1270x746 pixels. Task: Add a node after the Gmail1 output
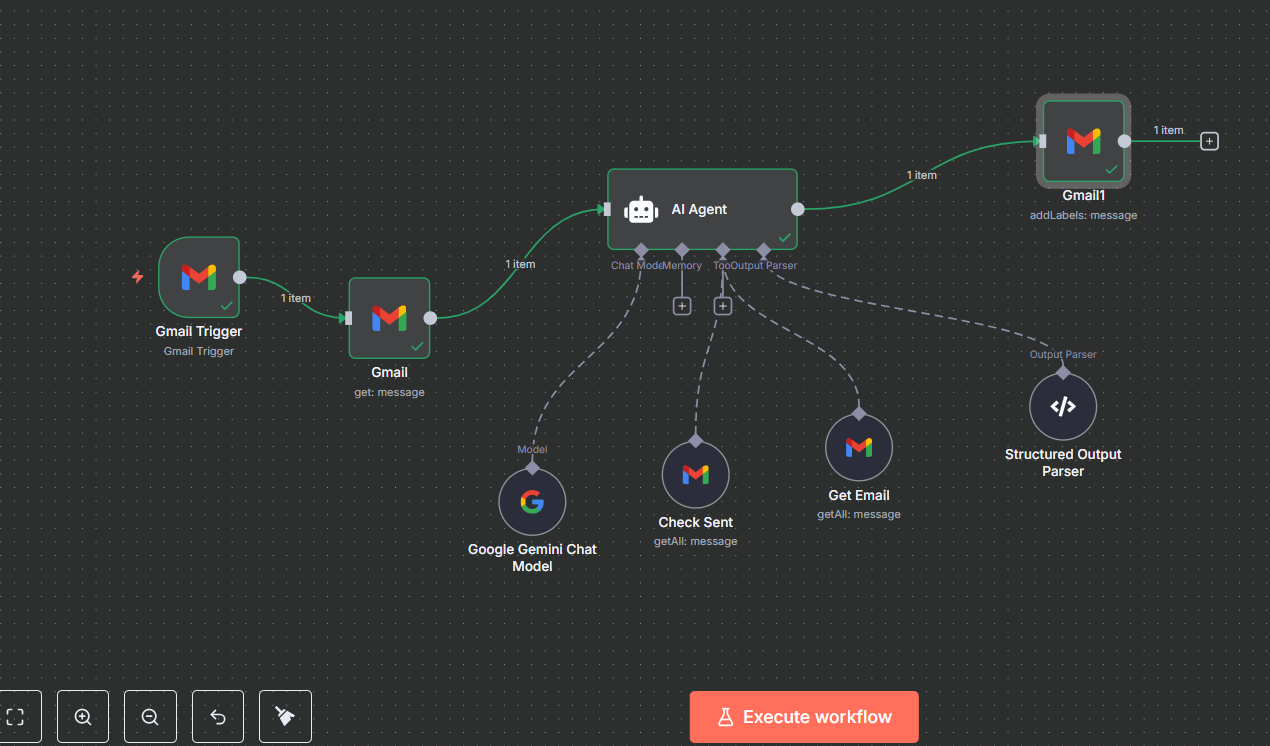click(x=1209, y=141)
